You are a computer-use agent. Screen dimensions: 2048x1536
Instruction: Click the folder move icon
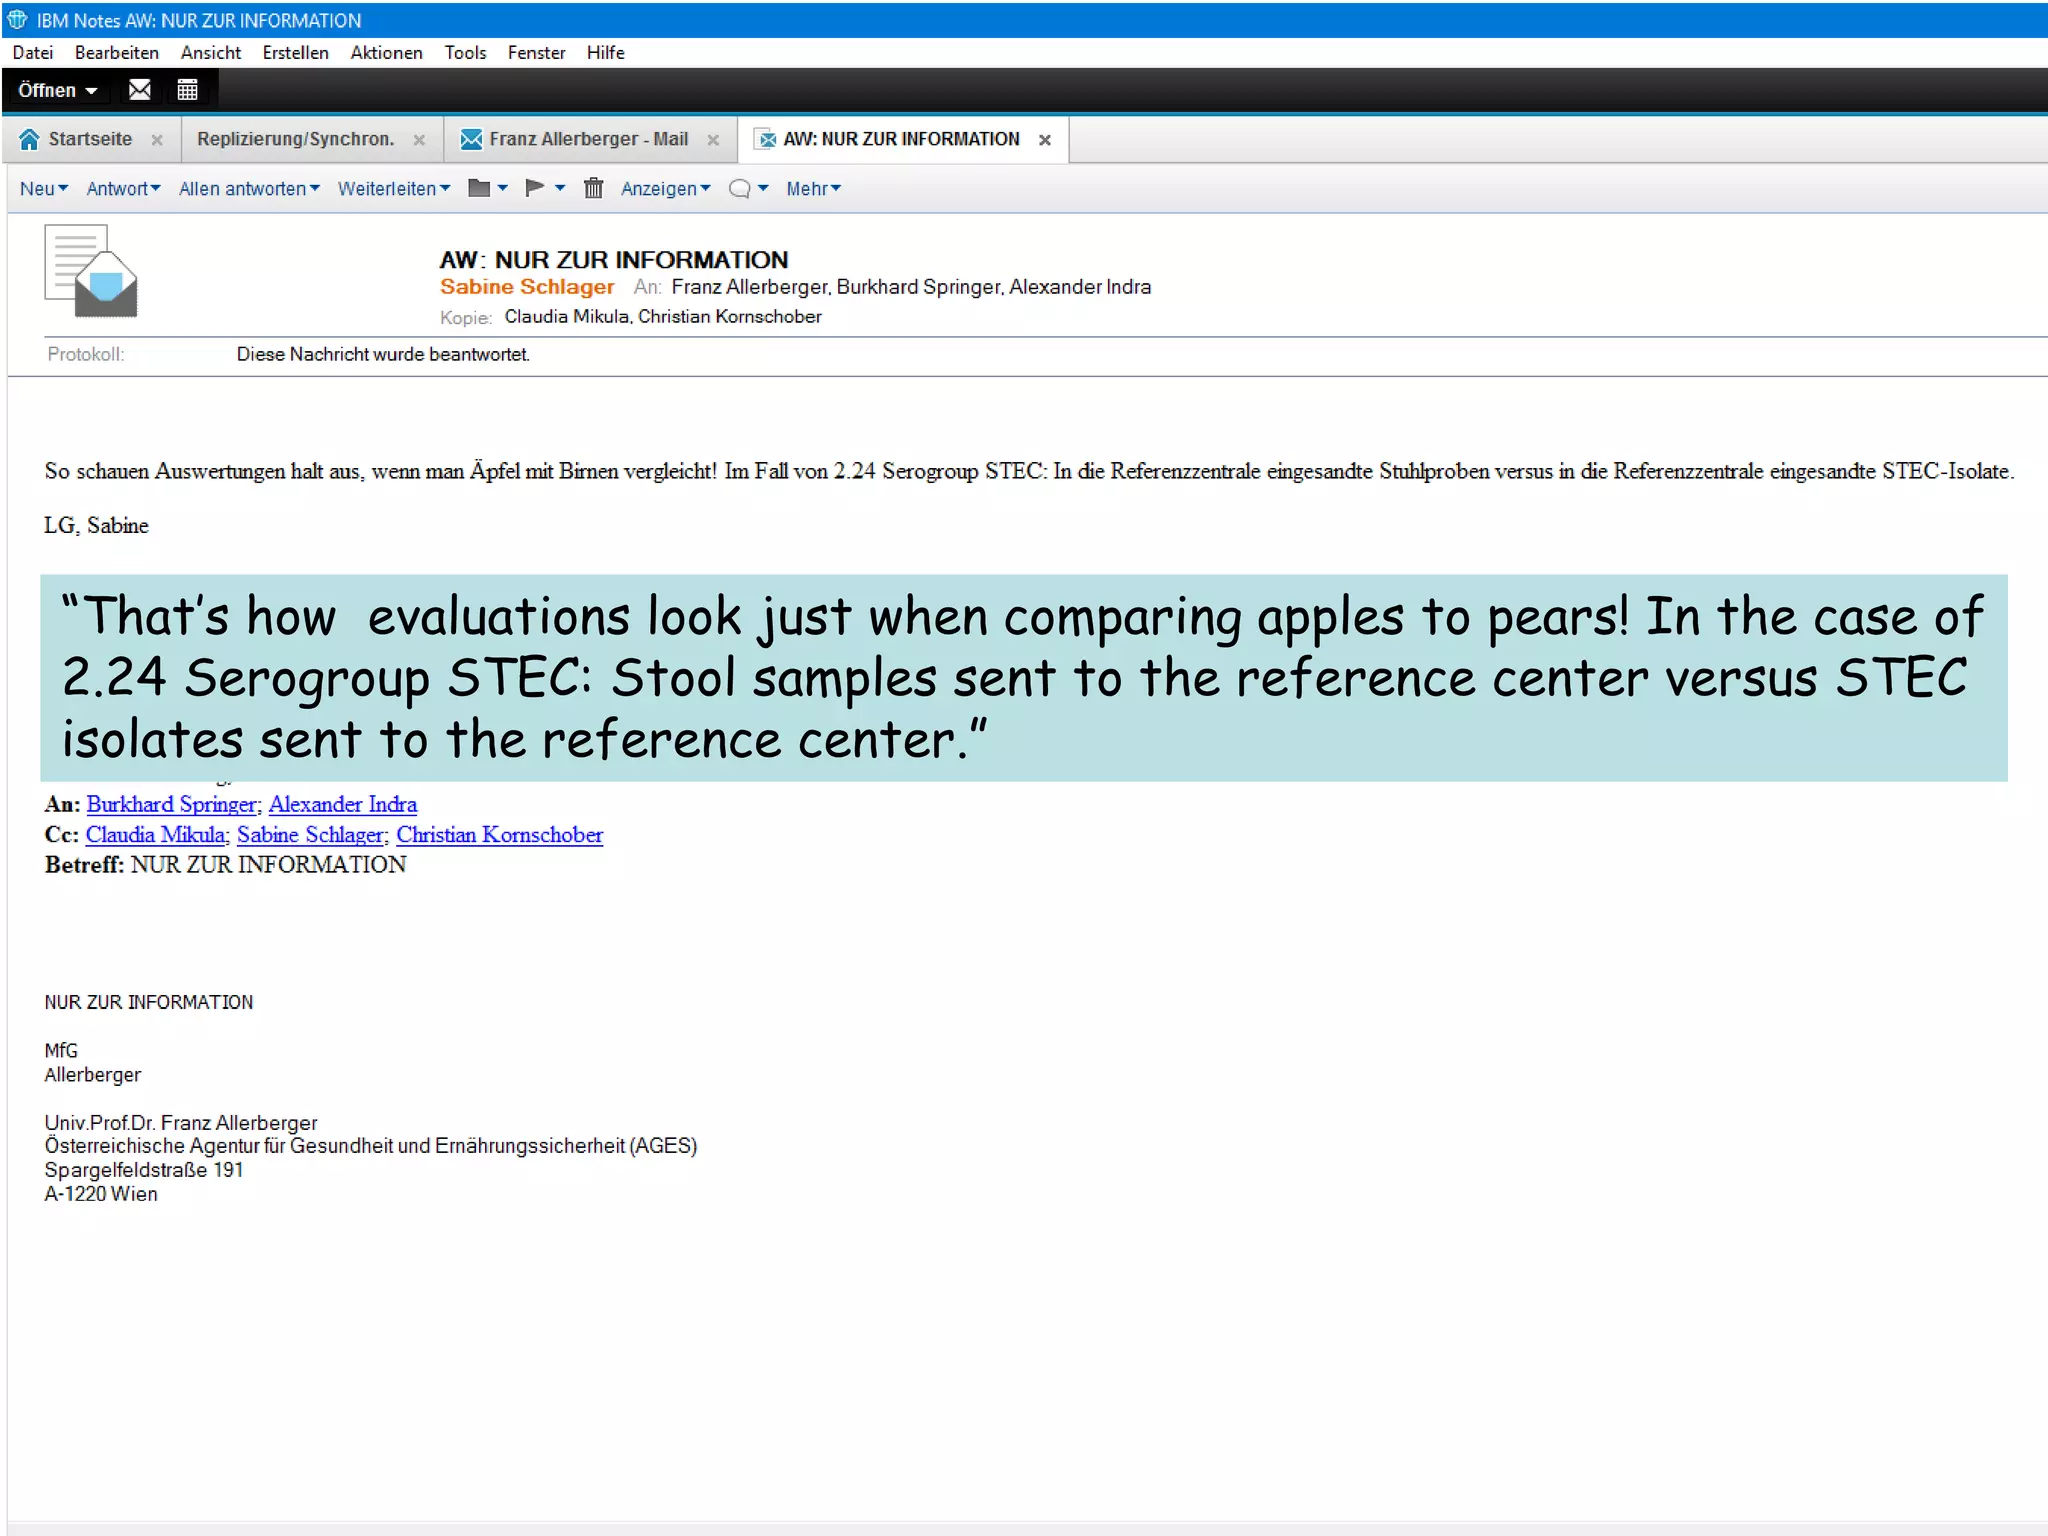coord(479,188)
